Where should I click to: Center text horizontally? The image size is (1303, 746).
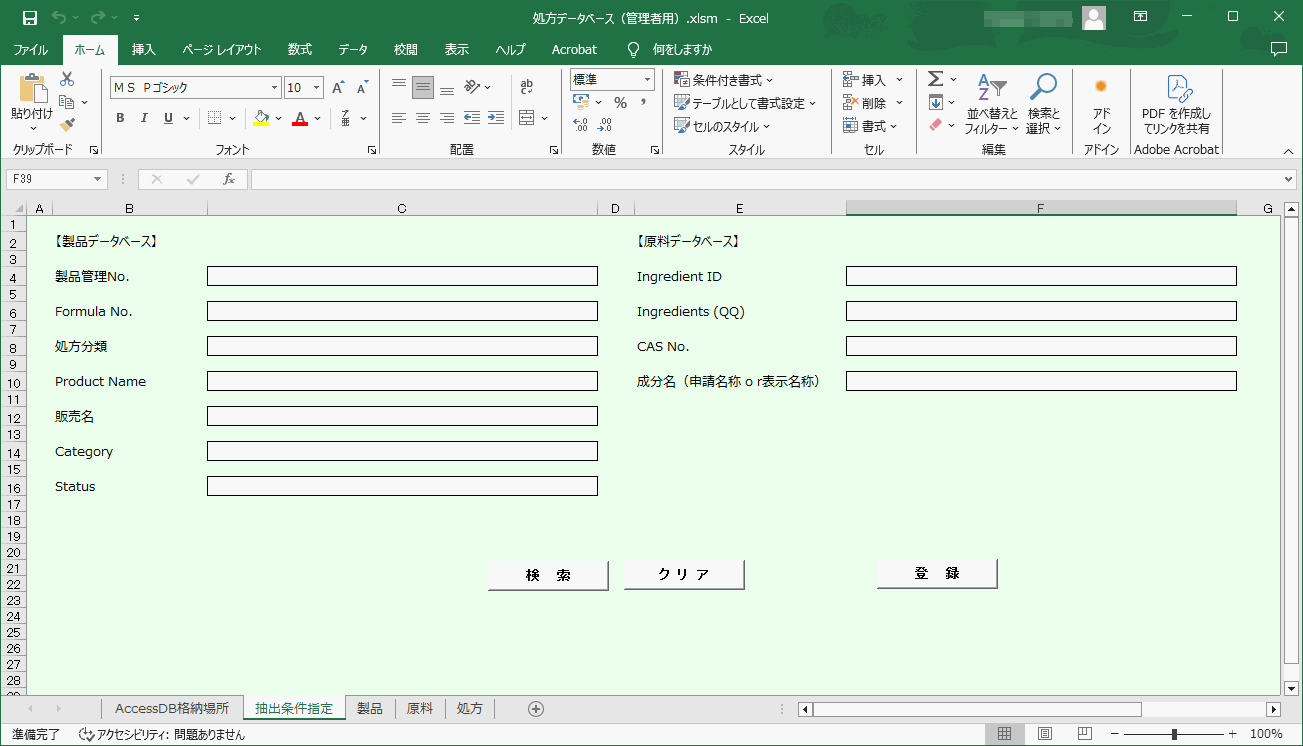(x=423, y=118)
